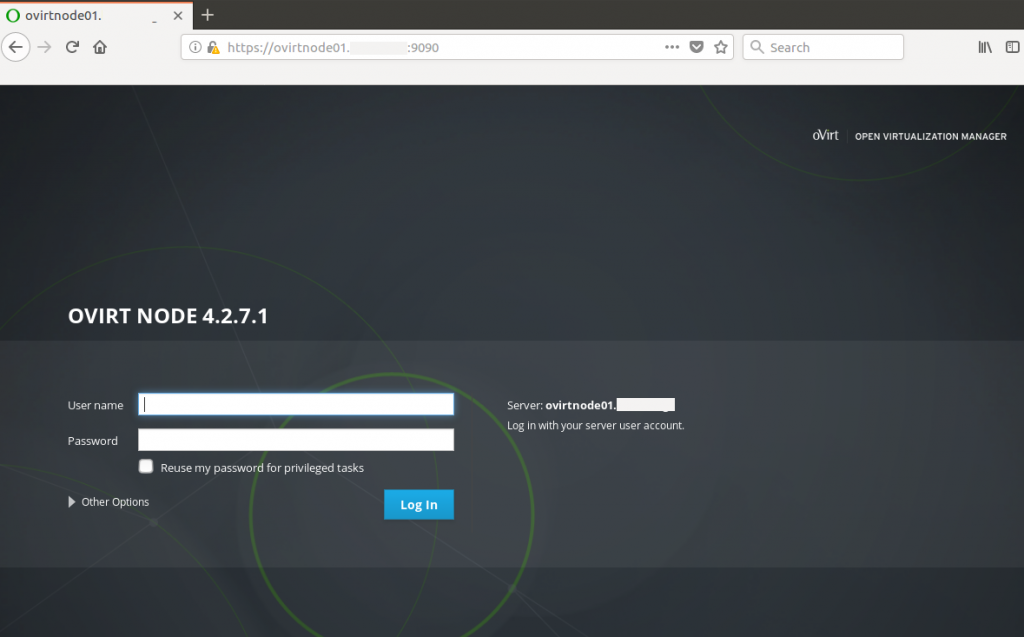Click the OVIRT NODE 4.2.7.1 heading

point(168,316)
